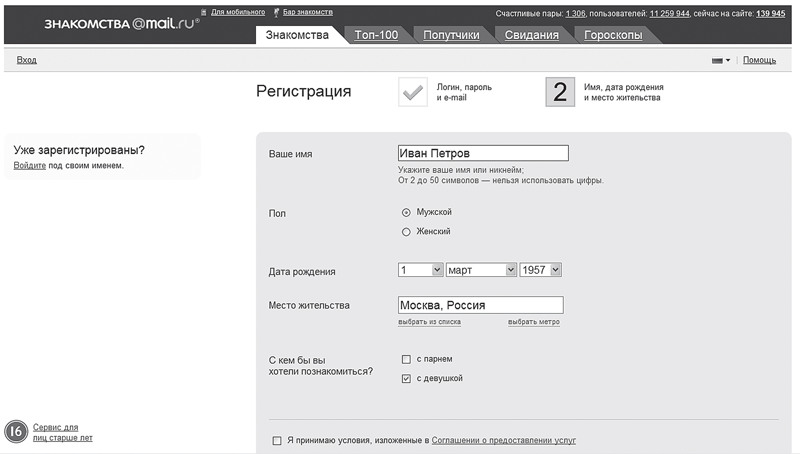
Task: Click the «выбрать метро» link
Action: [534, 322]
